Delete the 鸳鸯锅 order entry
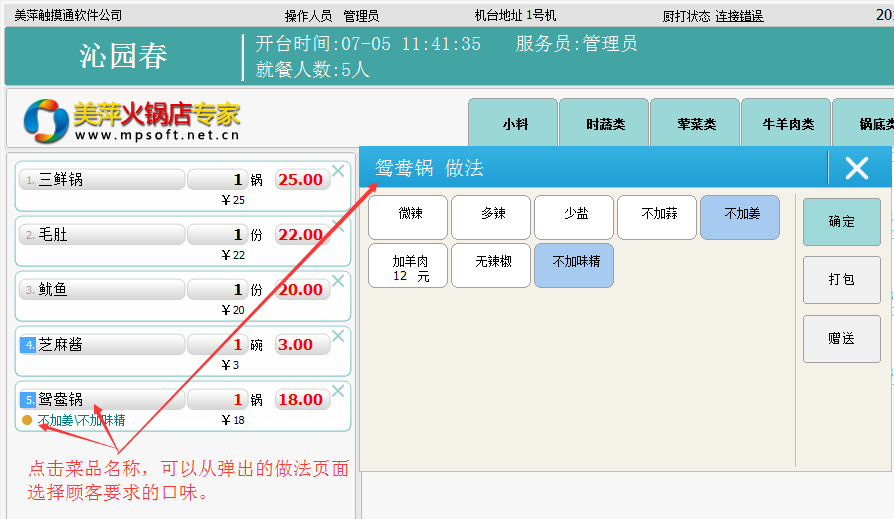 coord(338,391)
